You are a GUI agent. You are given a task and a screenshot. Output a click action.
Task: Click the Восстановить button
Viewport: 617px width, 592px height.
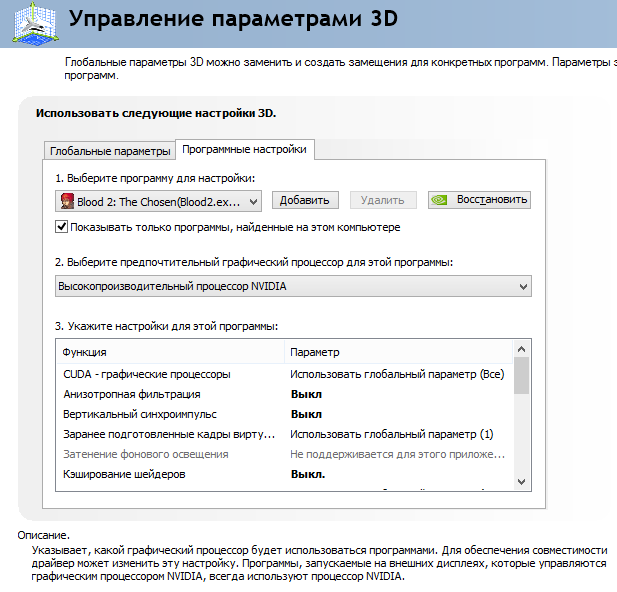click(479, 200)
